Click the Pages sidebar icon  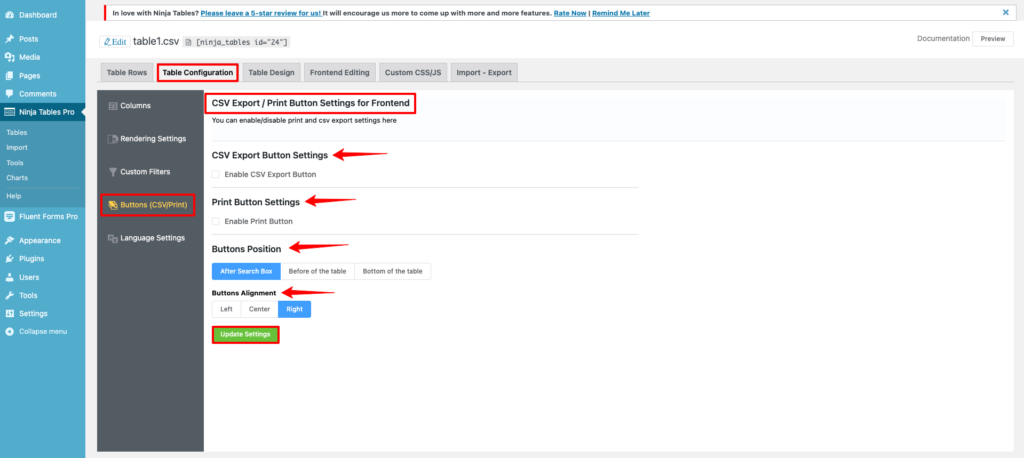[10, 76]
